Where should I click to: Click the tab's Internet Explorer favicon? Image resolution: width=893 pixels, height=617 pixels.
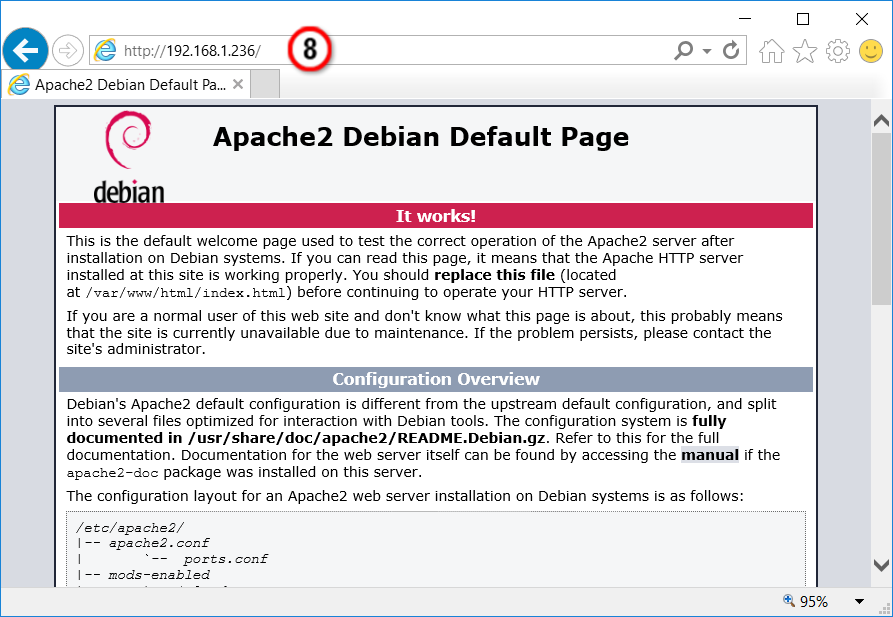click(x=19, y=85)
